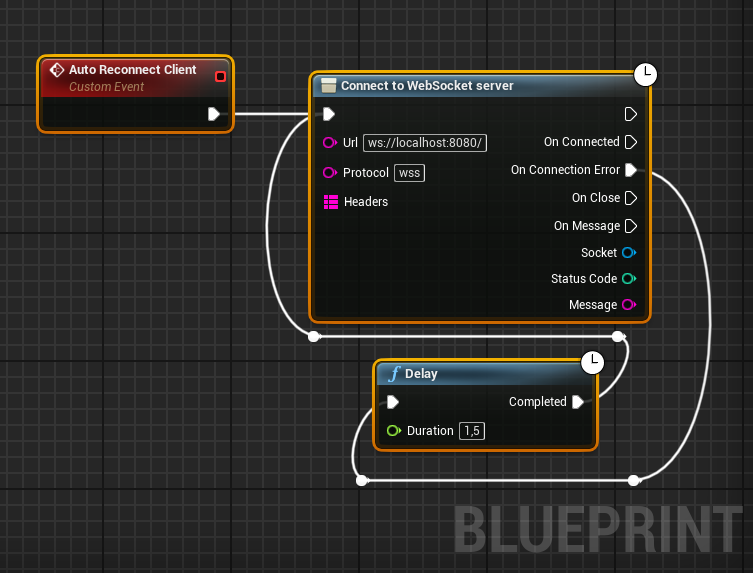Click the Url input pin
This screenshot has width=753, height=573.
[330, 143]
